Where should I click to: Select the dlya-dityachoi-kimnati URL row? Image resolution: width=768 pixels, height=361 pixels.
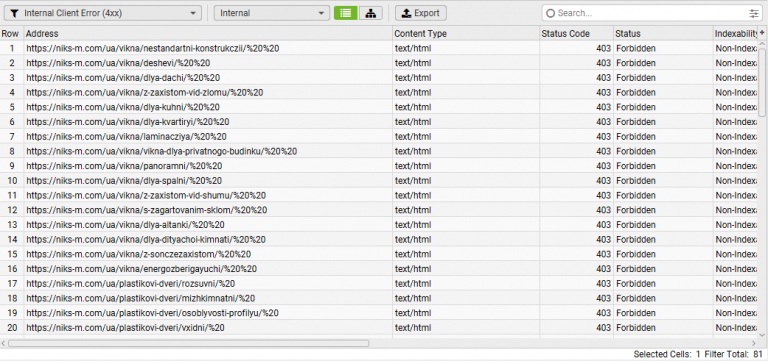point(146,240)
